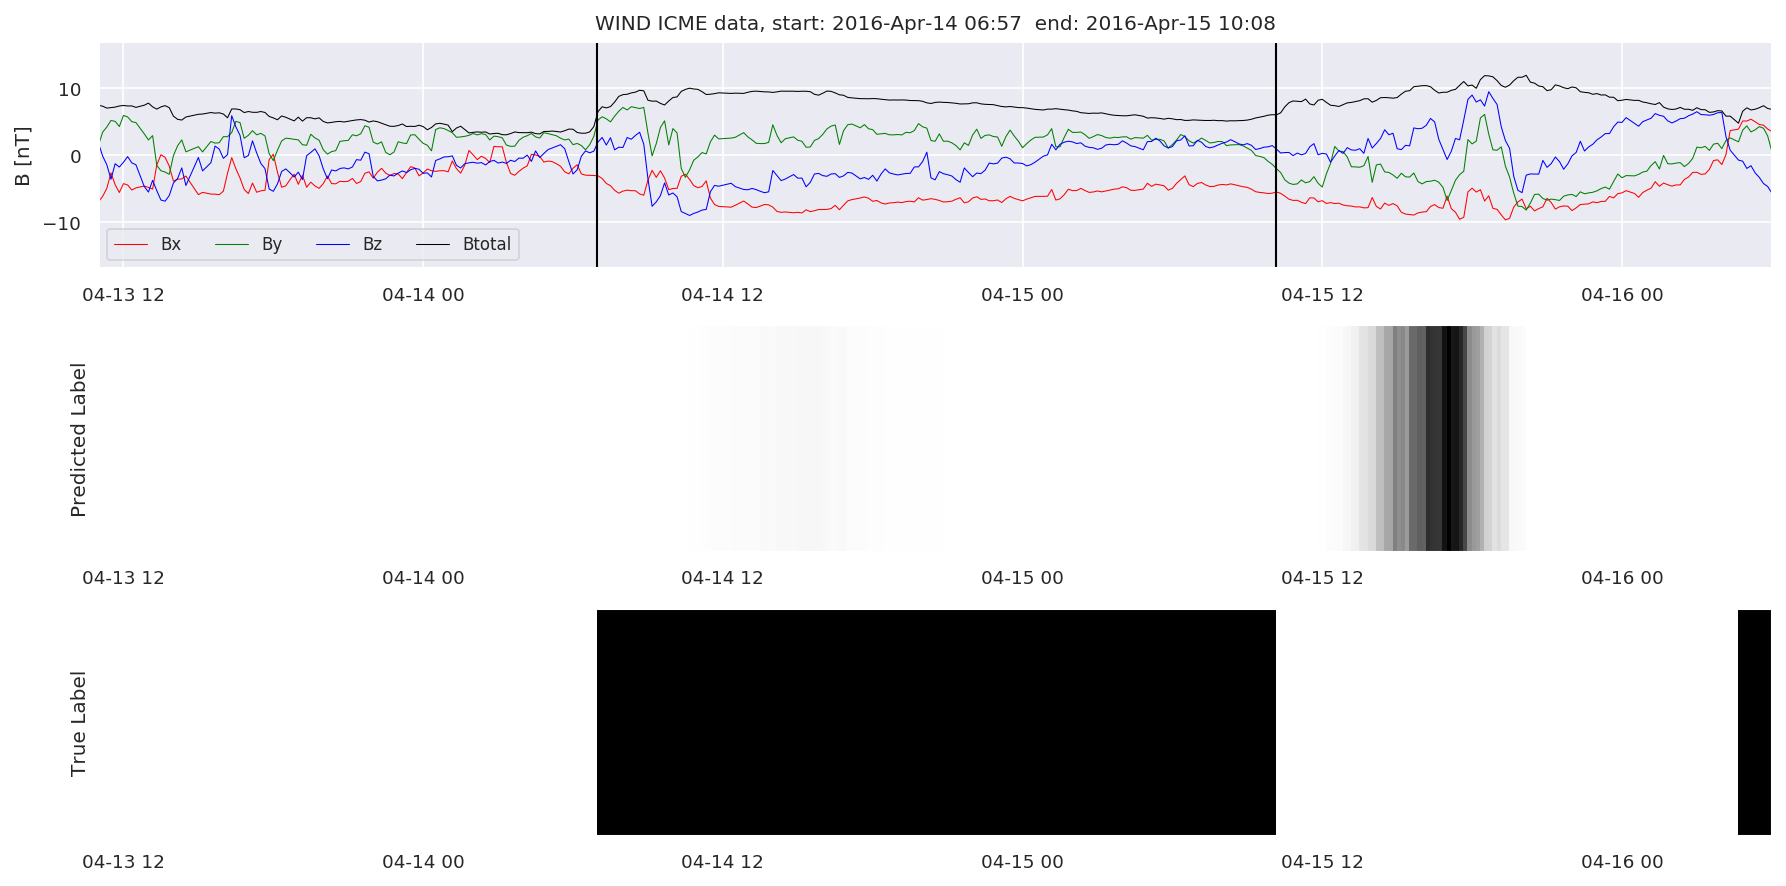Viewport: 1786px width, 886px height.
Task: Click the 'B [nT]' y-axis label
Action: pos(23,156)
